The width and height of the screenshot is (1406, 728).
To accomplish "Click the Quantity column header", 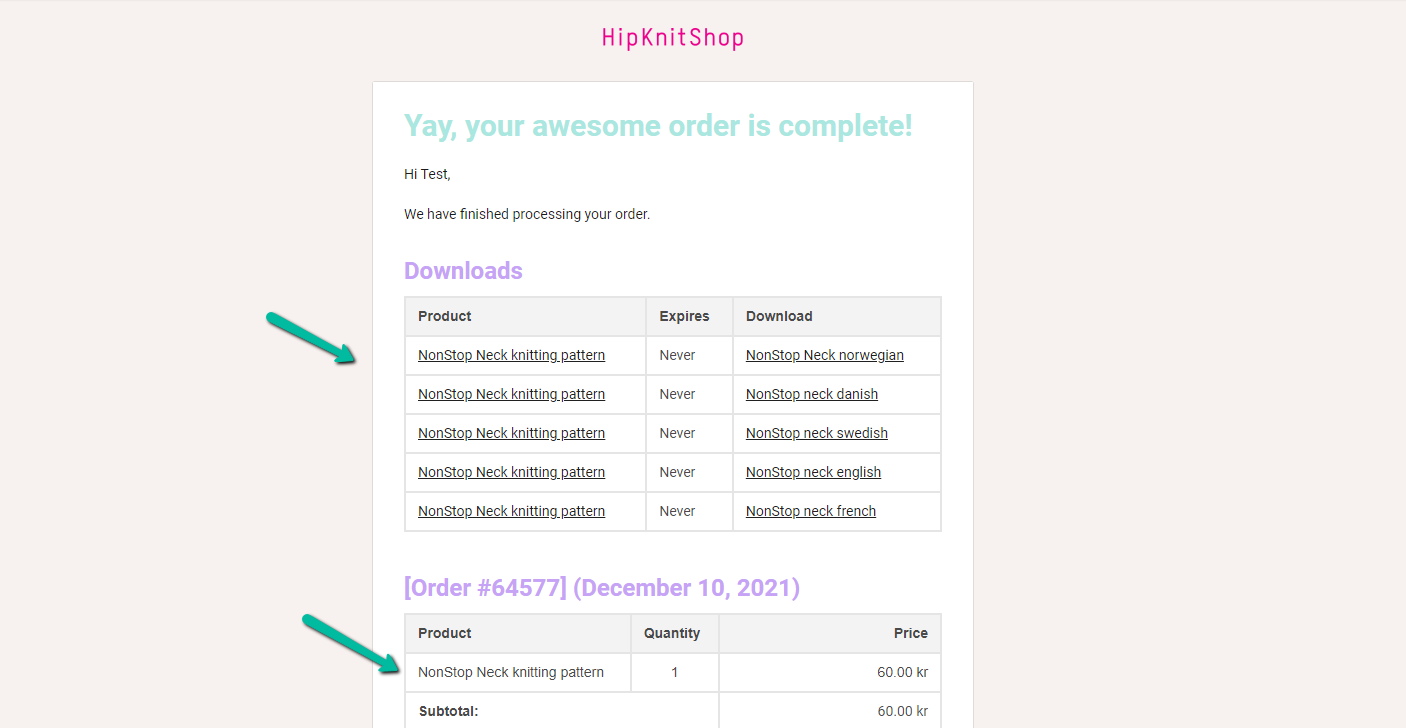I will pyautogui.click(x=672, y=633).
